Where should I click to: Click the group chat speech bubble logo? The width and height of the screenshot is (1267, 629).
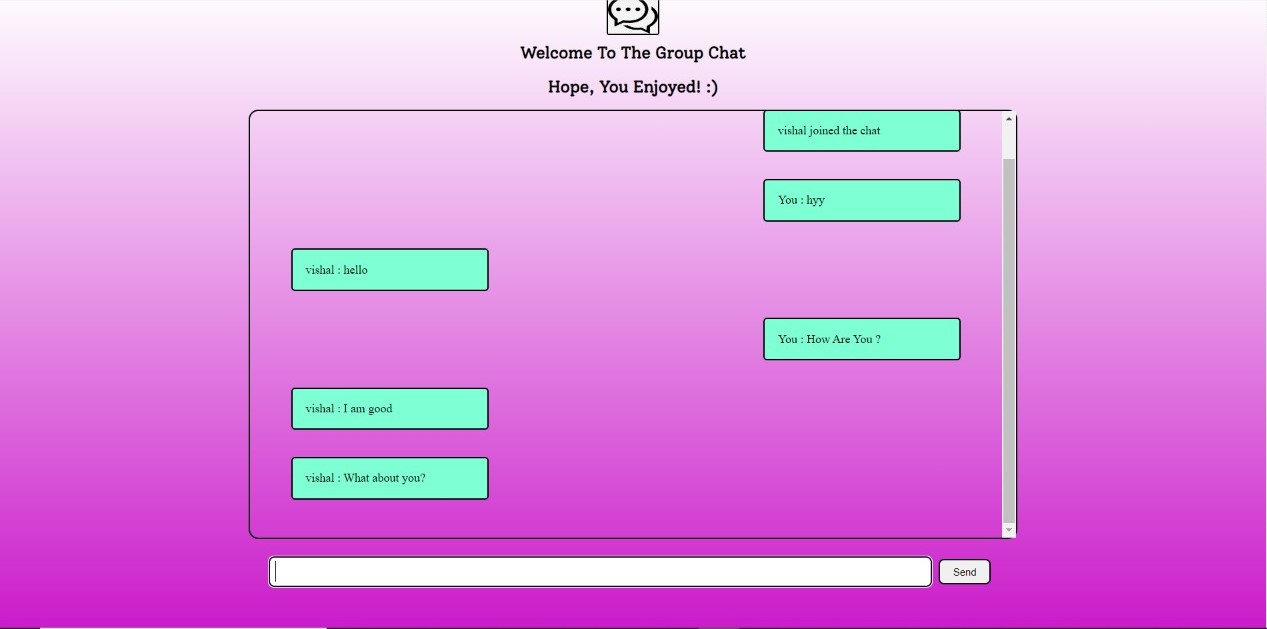(x=631, y=16)
